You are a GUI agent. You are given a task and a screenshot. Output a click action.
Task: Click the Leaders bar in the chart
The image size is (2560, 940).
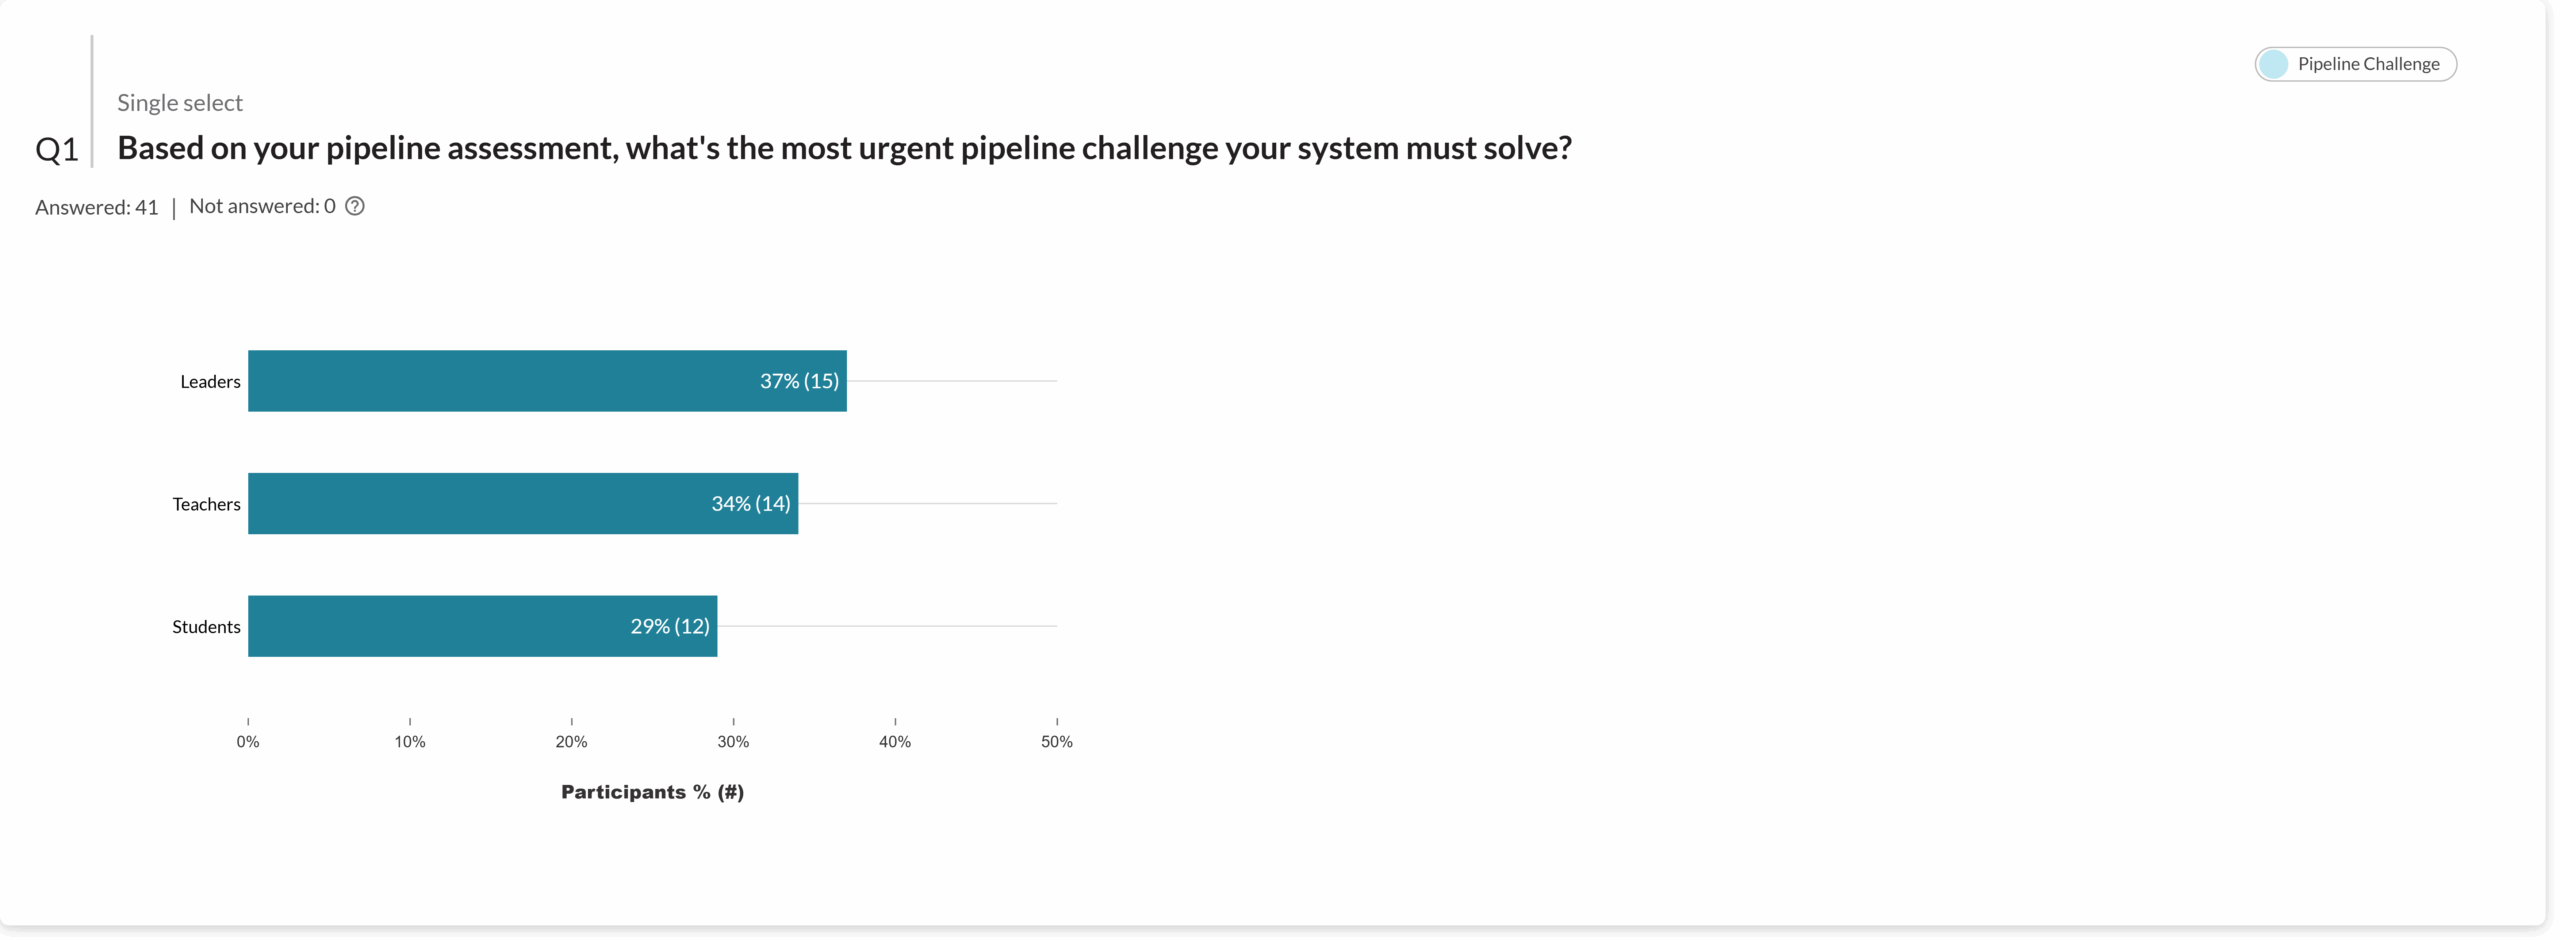coord(546,381)
